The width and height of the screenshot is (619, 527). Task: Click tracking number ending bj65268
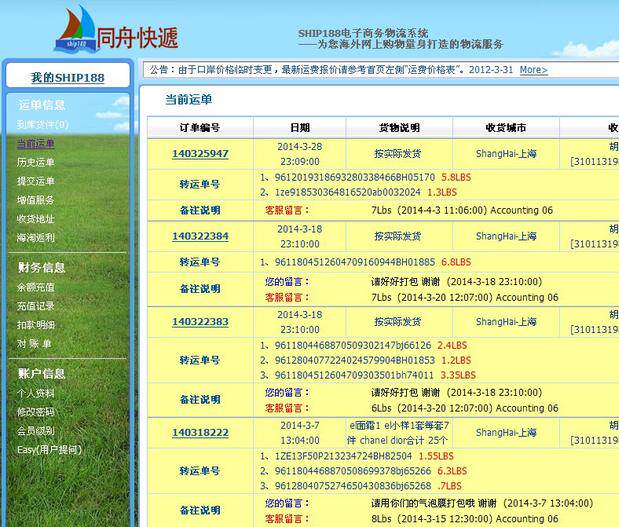click(353, 486)
